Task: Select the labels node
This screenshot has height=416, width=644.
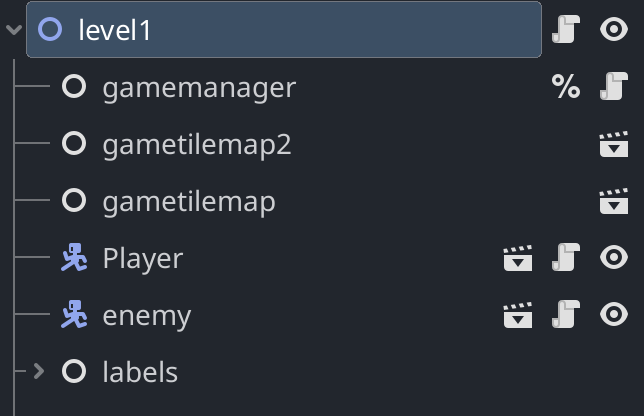Action: click(140, 372)
